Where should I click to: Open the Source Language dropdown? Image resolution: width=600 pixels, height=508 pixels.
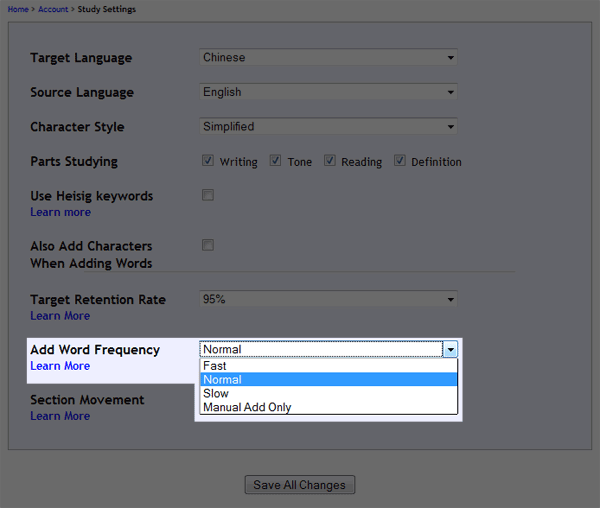[x=328, y=93]
